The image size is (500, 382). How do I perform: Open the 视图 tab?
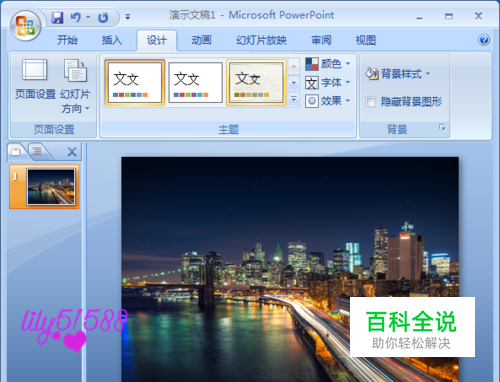click(366, 40)
